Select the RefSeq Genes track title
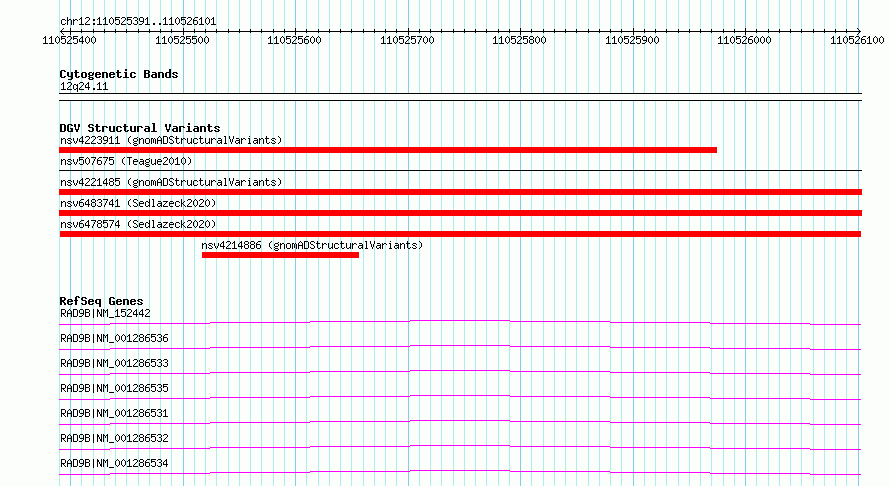This screenshot has height=486, width=890. pos(102,301)
